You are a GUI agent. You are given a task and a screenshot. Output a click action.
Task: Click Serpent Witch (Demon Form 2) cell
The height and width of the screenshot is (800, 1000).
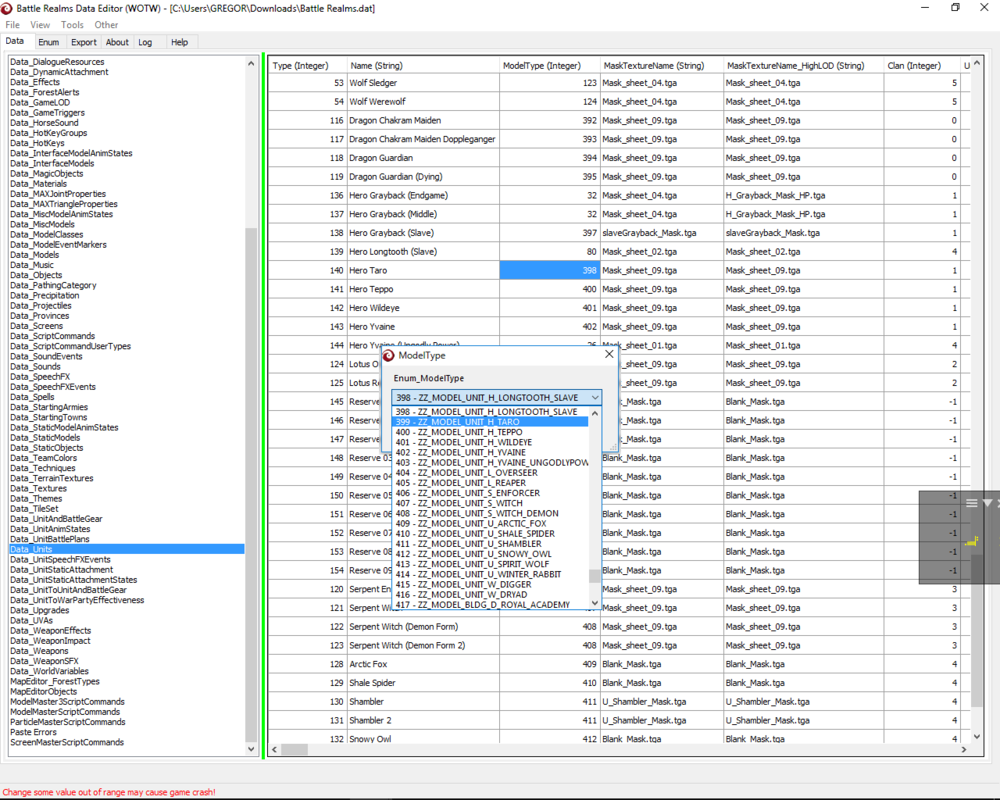click(x=422, y=645)
